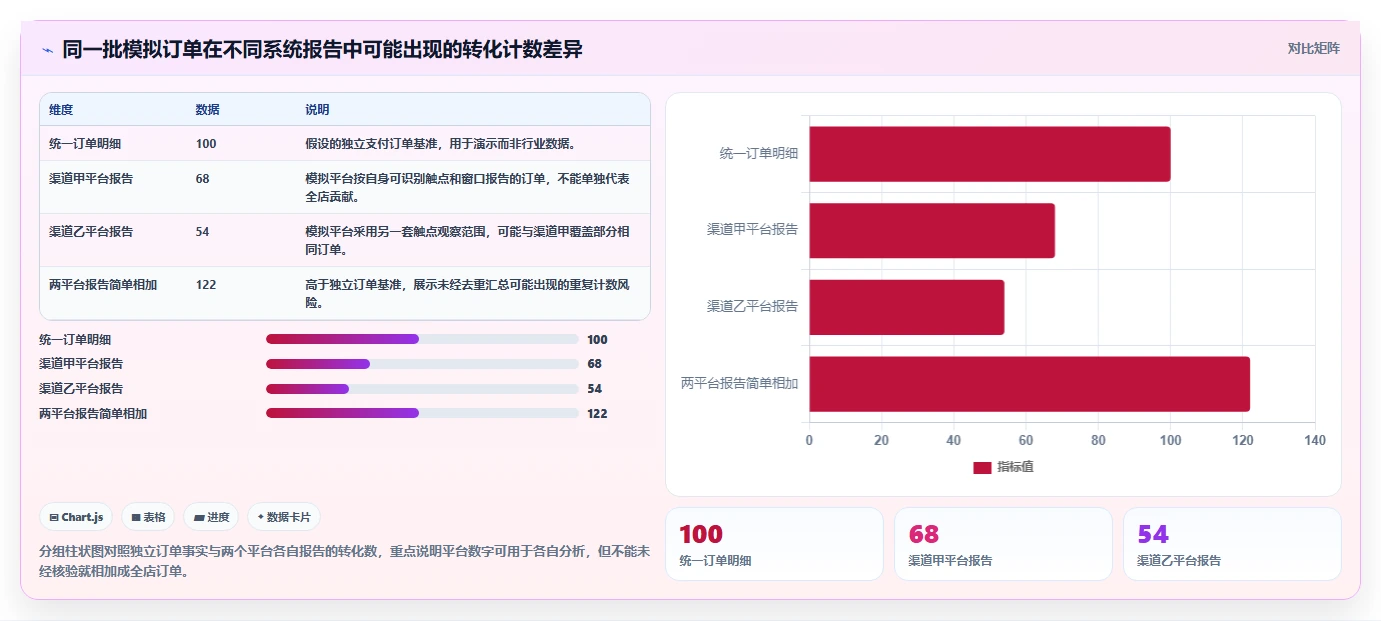Click the 数据 column header
1381x621 pixels.
click(x=208, y=110)
